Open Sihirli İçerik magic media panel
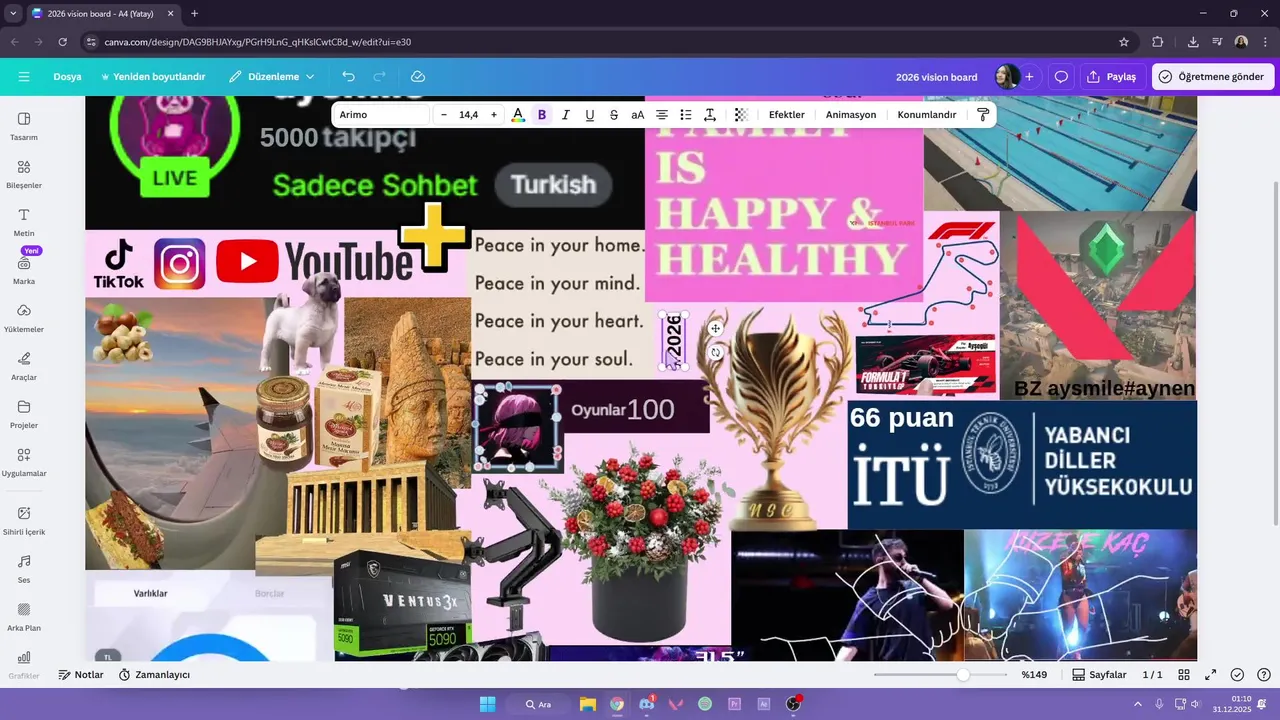The image size is (1280, 720). tap(24, 520)
